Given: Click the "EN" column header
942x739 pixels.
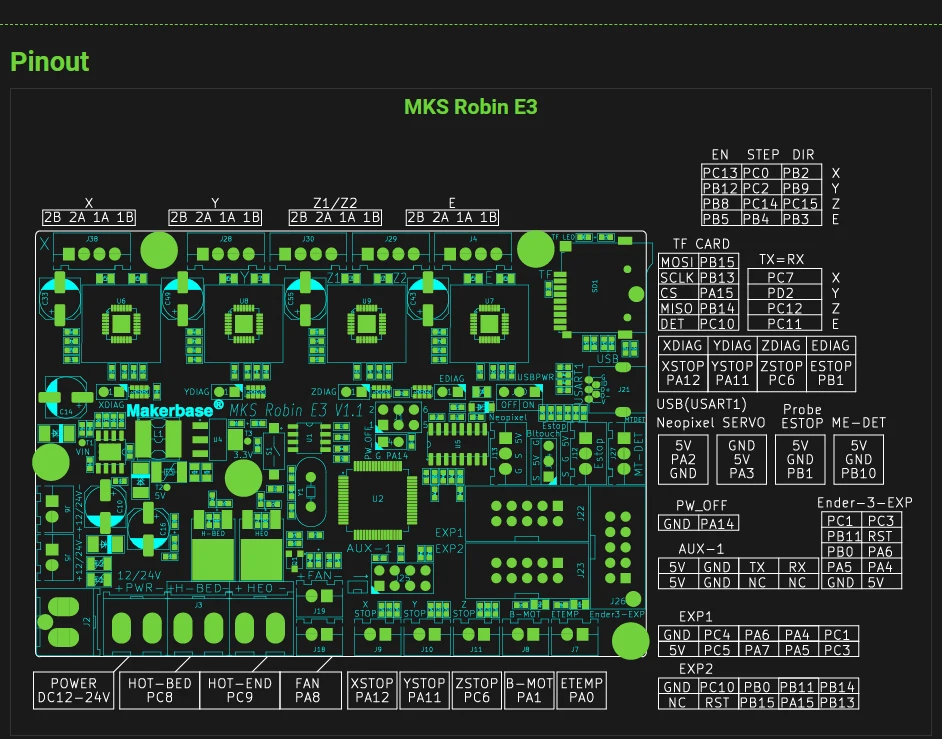Looking at the screenshot, I should coord(720,155).
